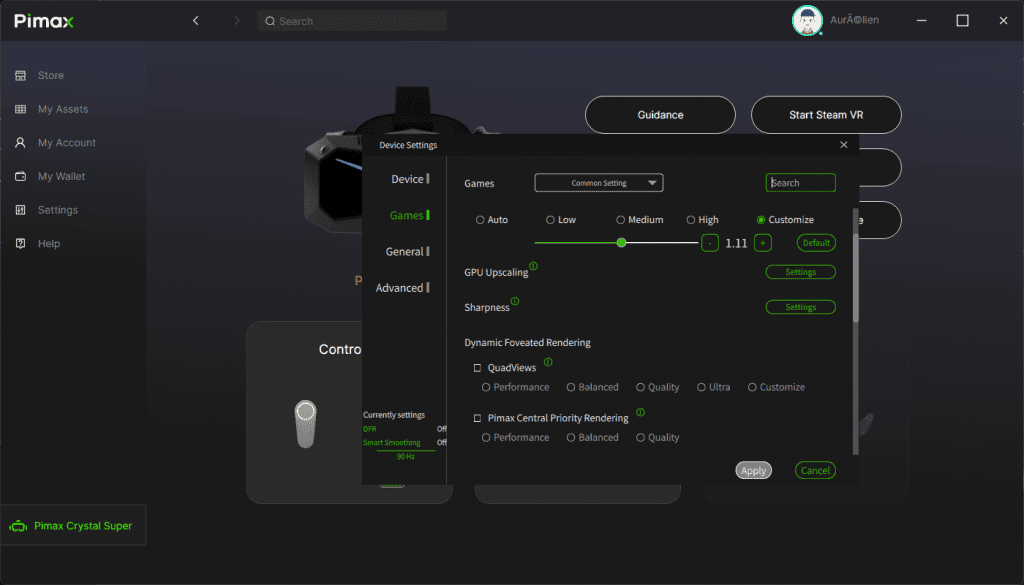Switch to the General tab
The width and height of the screenshot is (1024, 585).
tap(407, 251)
